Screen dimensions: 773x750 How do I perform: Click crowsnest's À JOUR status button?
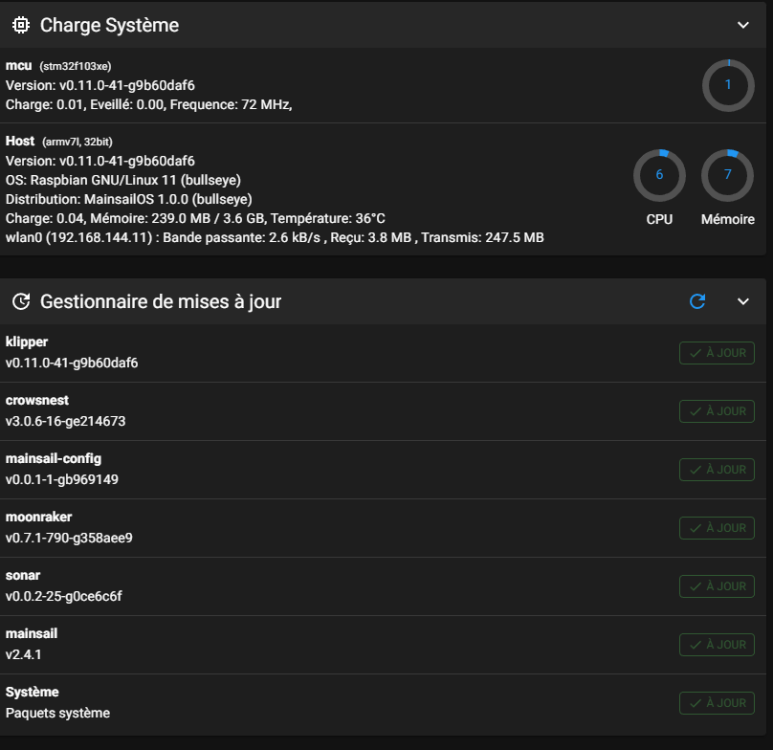click(x=717, y=411)
